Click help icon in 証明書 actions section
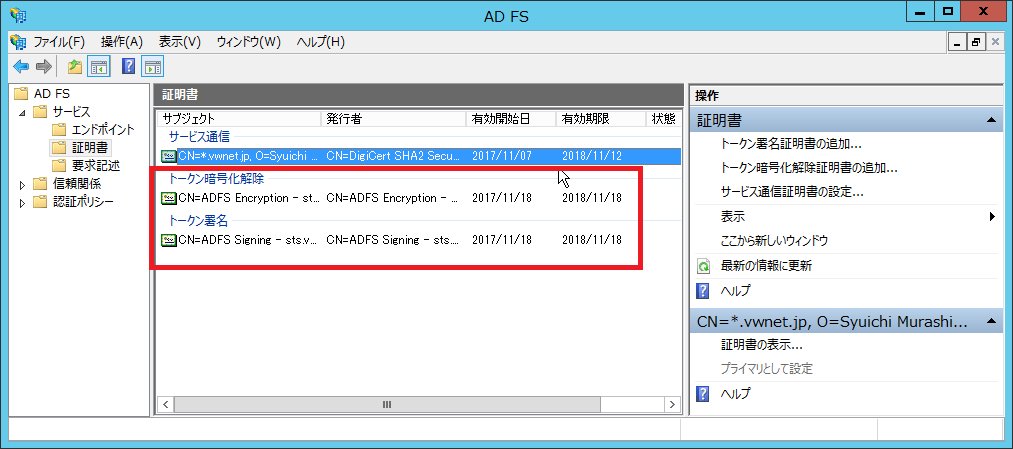 pyautogui.click(x=704, y=291)
